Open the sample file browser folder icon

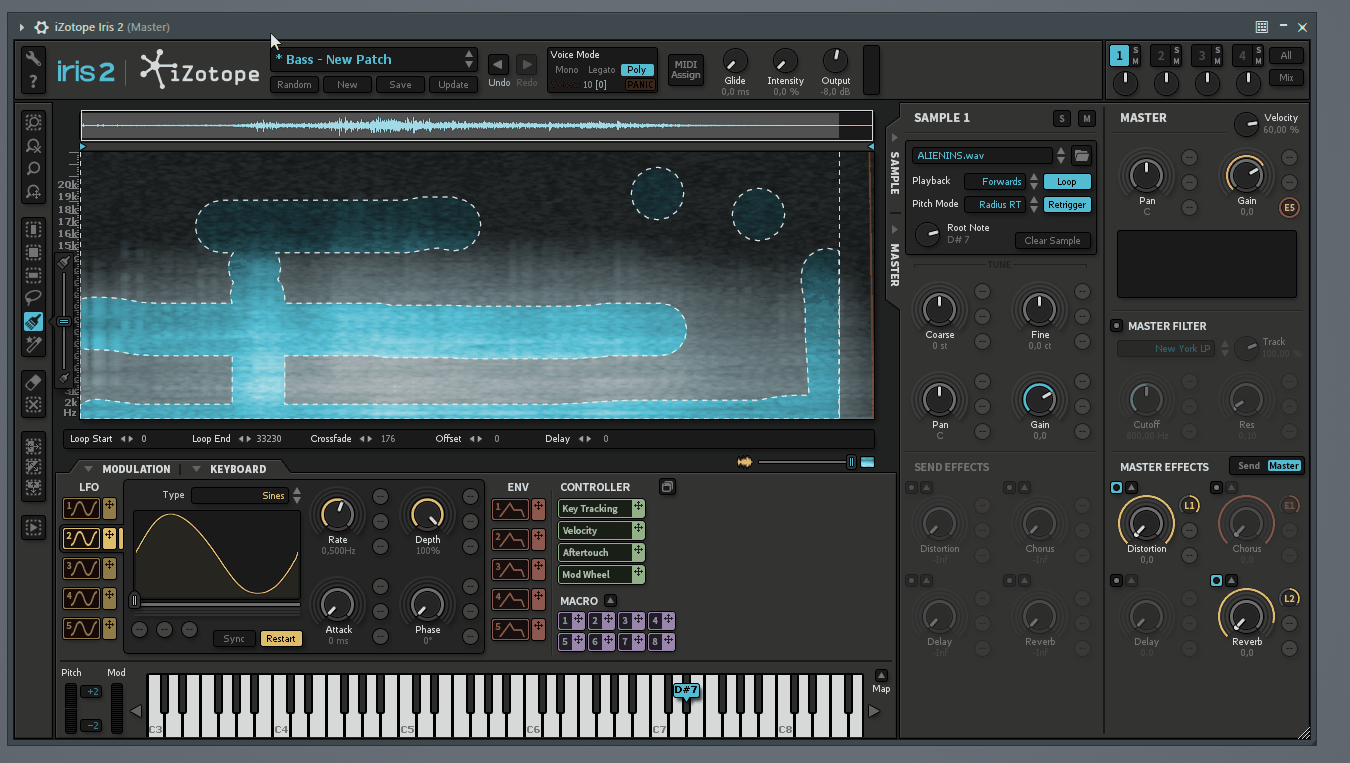(x=1081, y=155)
